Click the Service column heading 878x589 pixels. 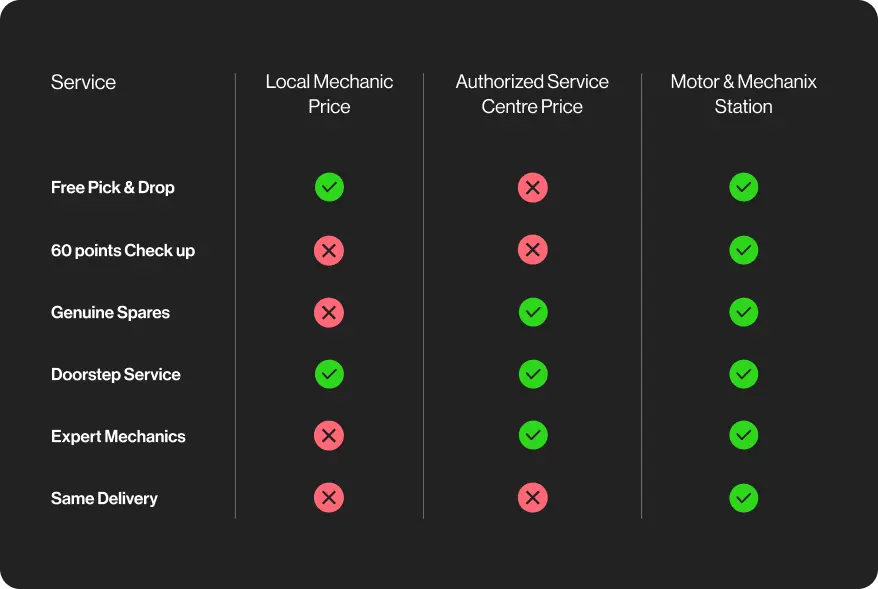(83, 82)
